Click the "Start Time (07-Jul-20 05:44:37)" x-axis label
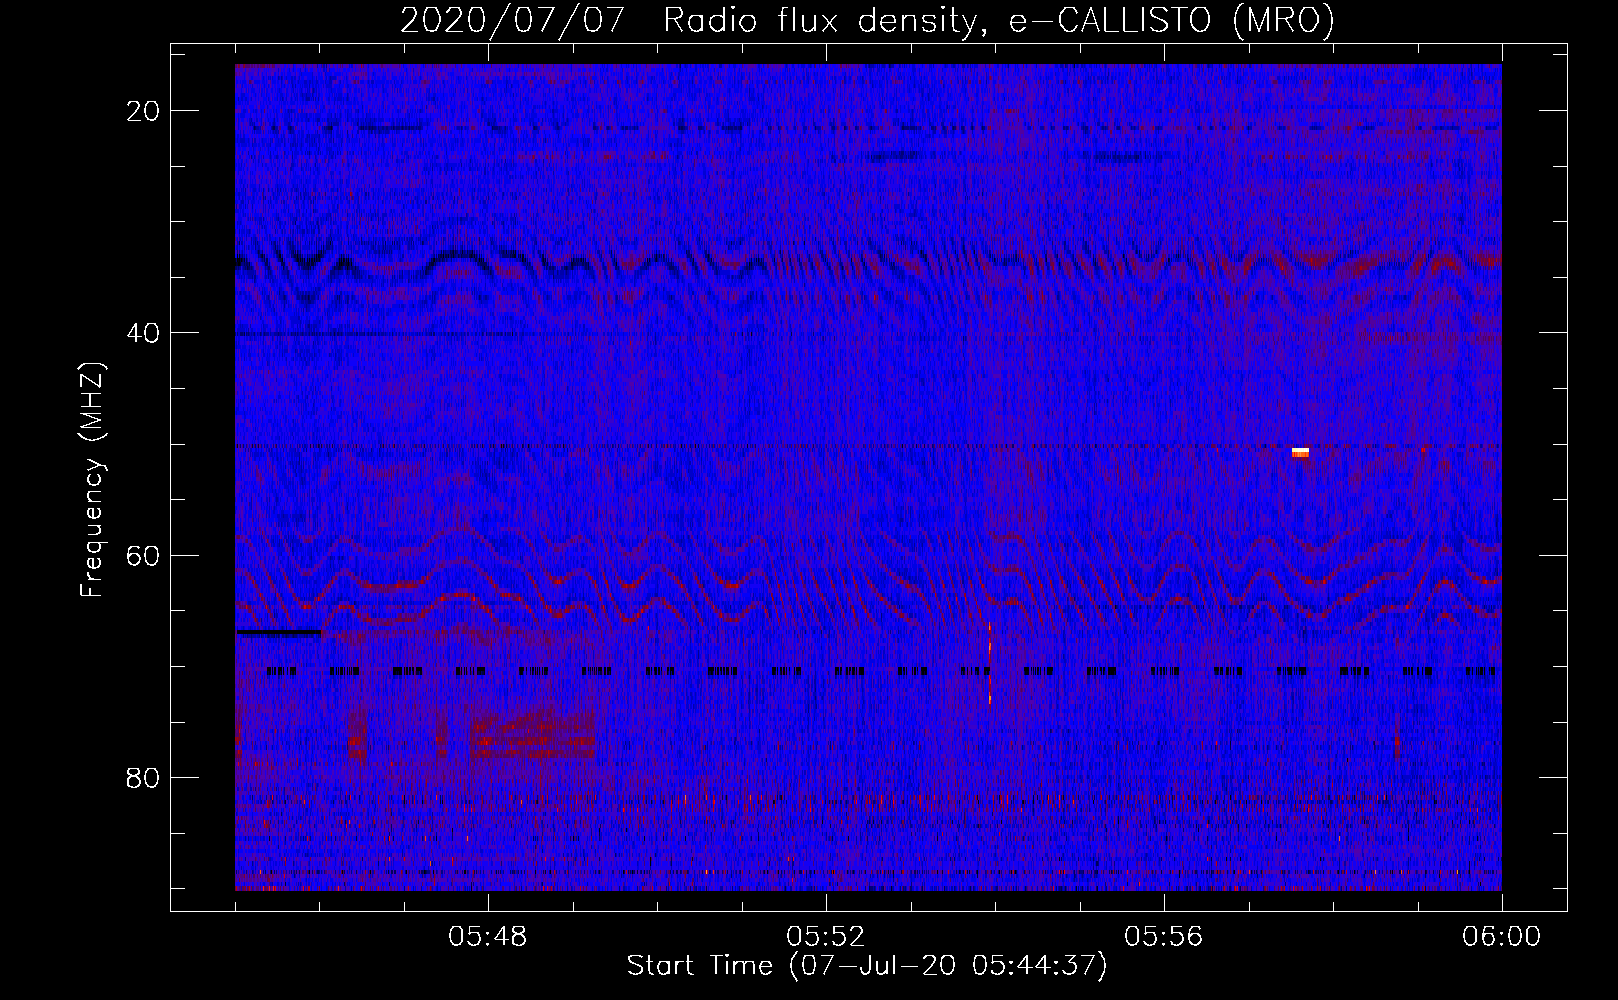 click(867, 966)
